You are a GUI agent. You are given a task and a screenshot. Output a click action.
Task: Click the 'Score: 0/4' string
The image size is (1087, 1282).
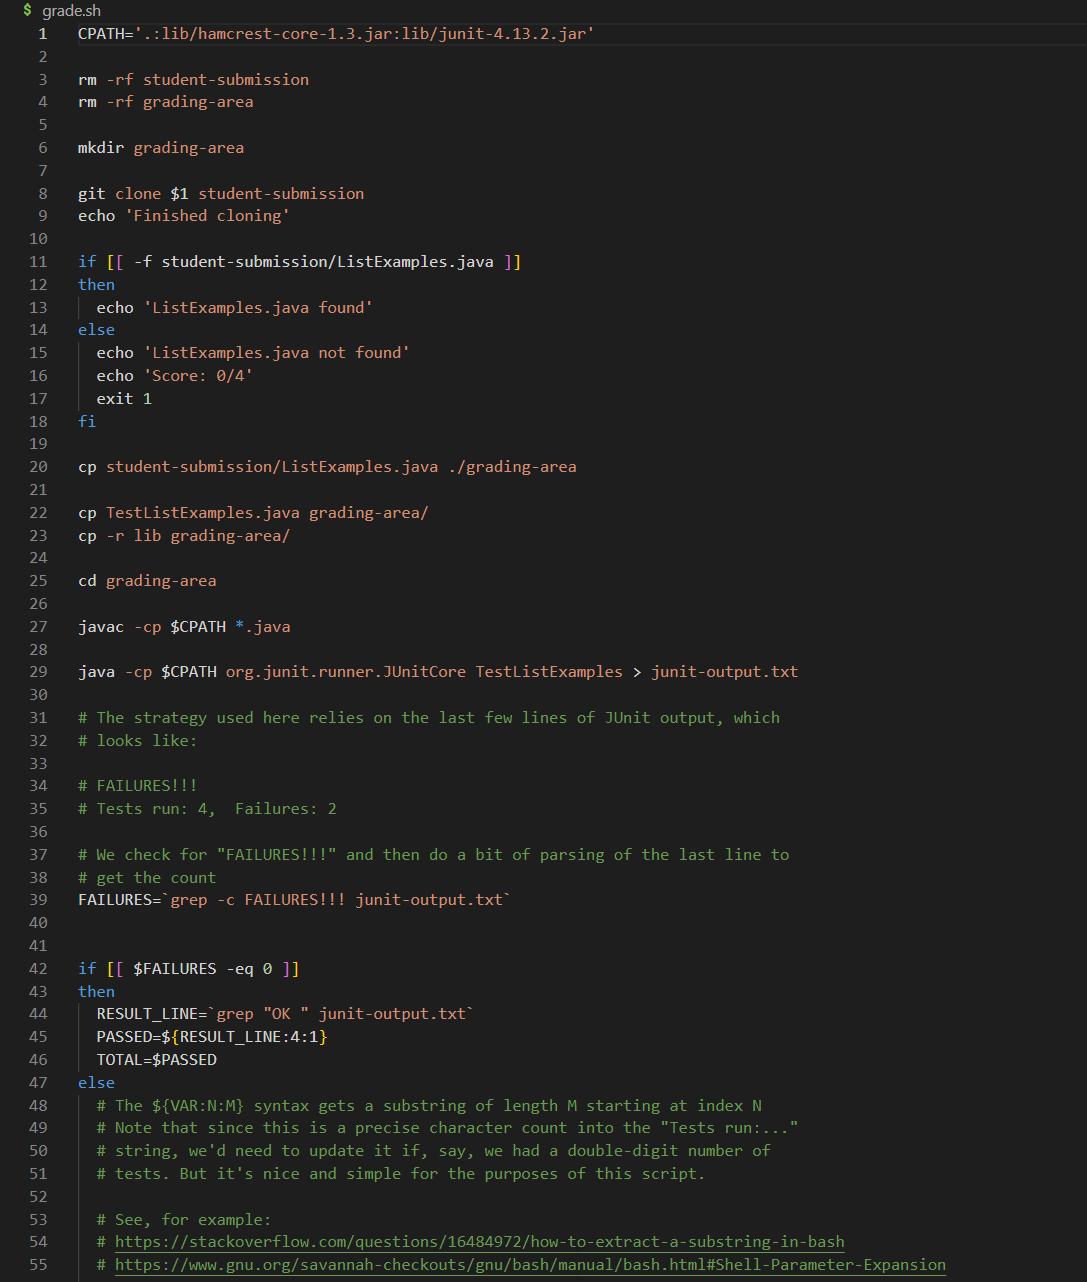click(198, 376)
